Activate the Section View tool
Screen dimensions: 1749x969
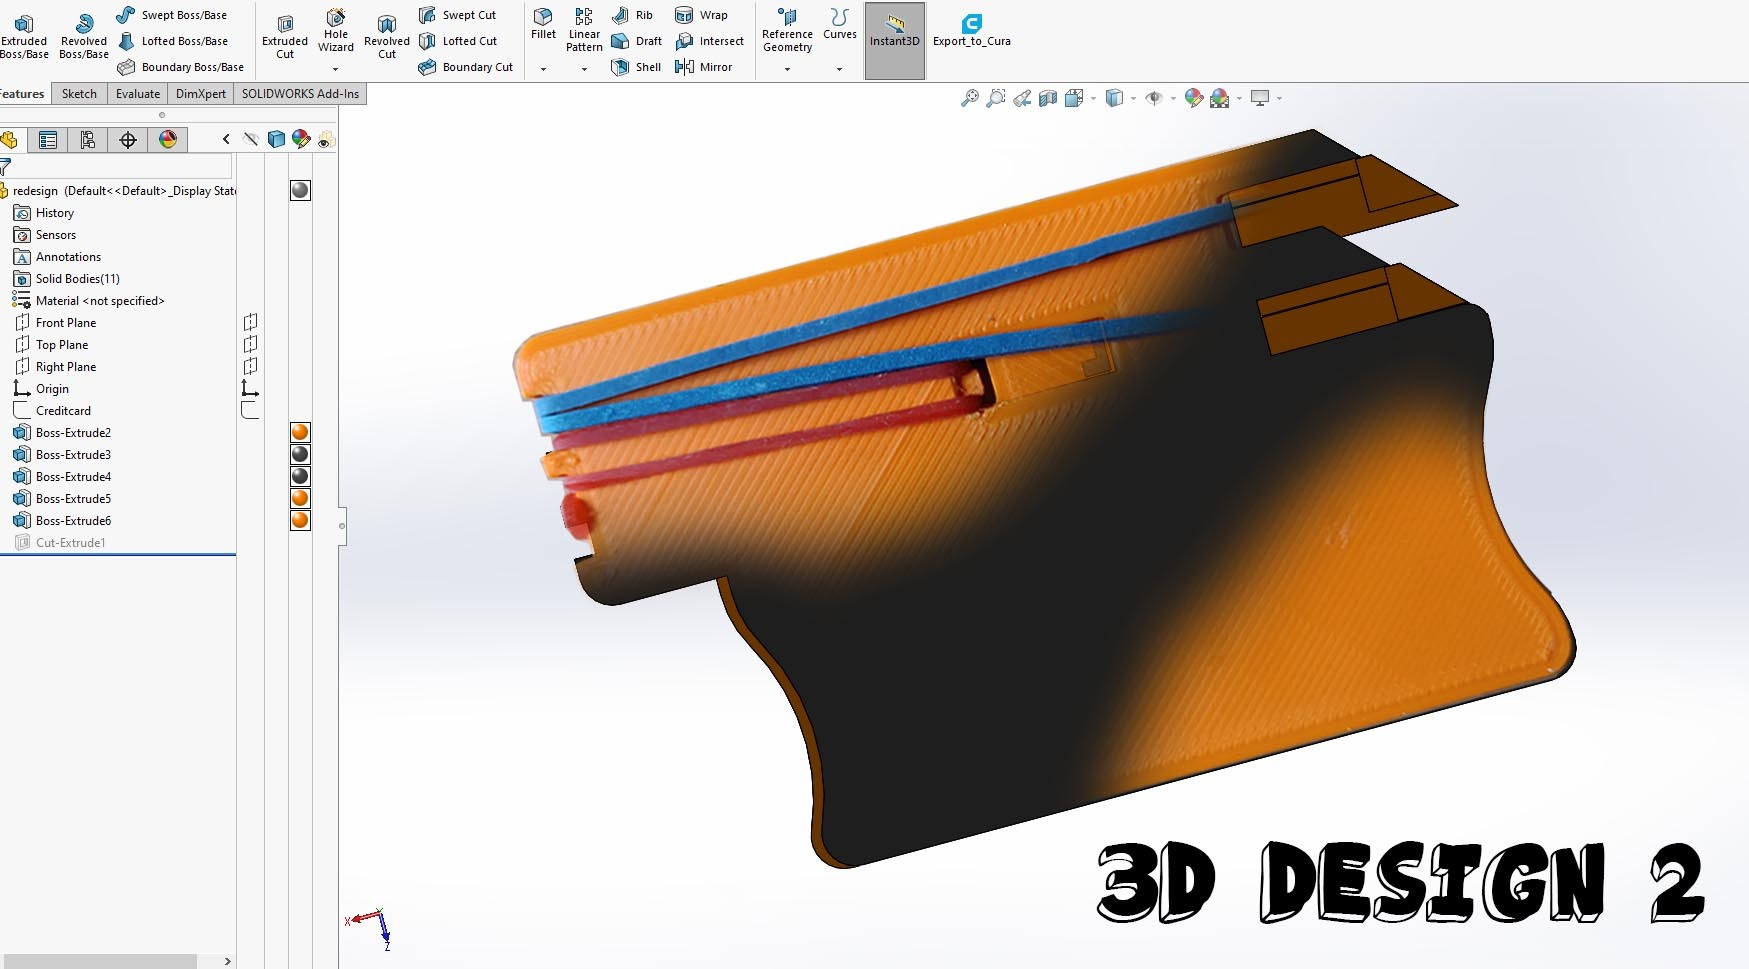tap(1048, 97)
